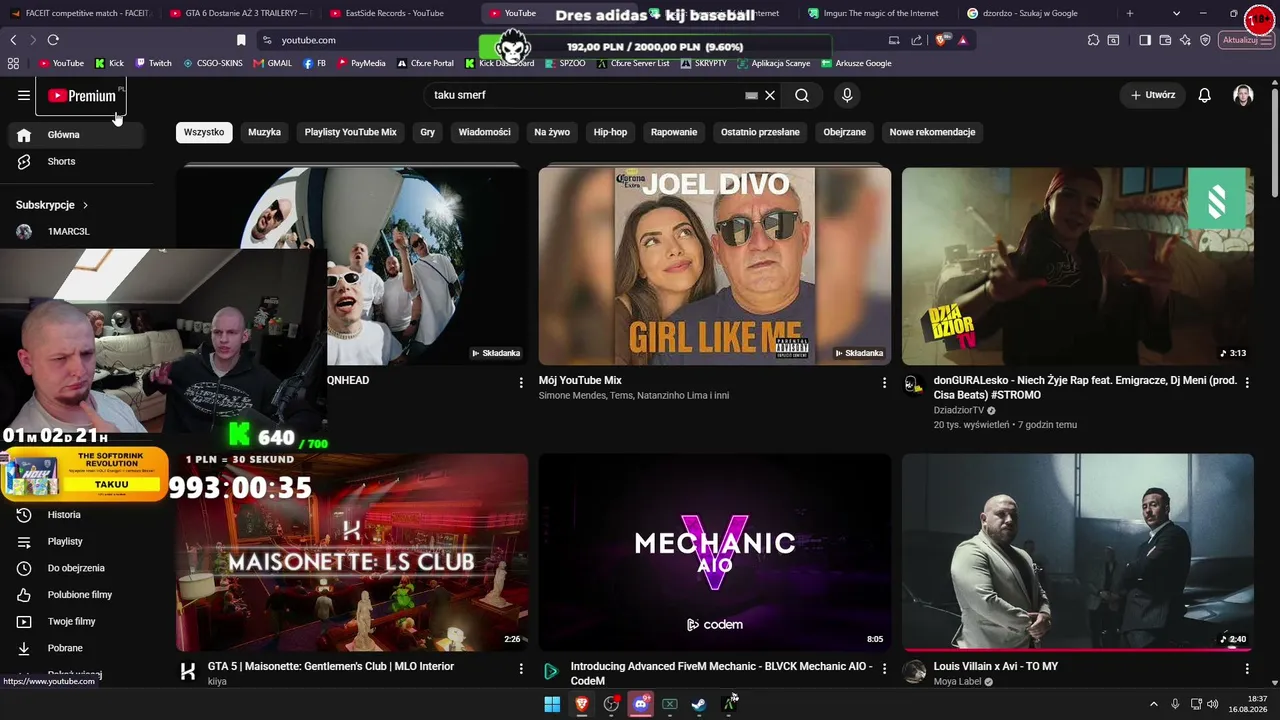Select the Na żywo filter chip
This screenshot has height=720, width=1280.
[552, 132]
